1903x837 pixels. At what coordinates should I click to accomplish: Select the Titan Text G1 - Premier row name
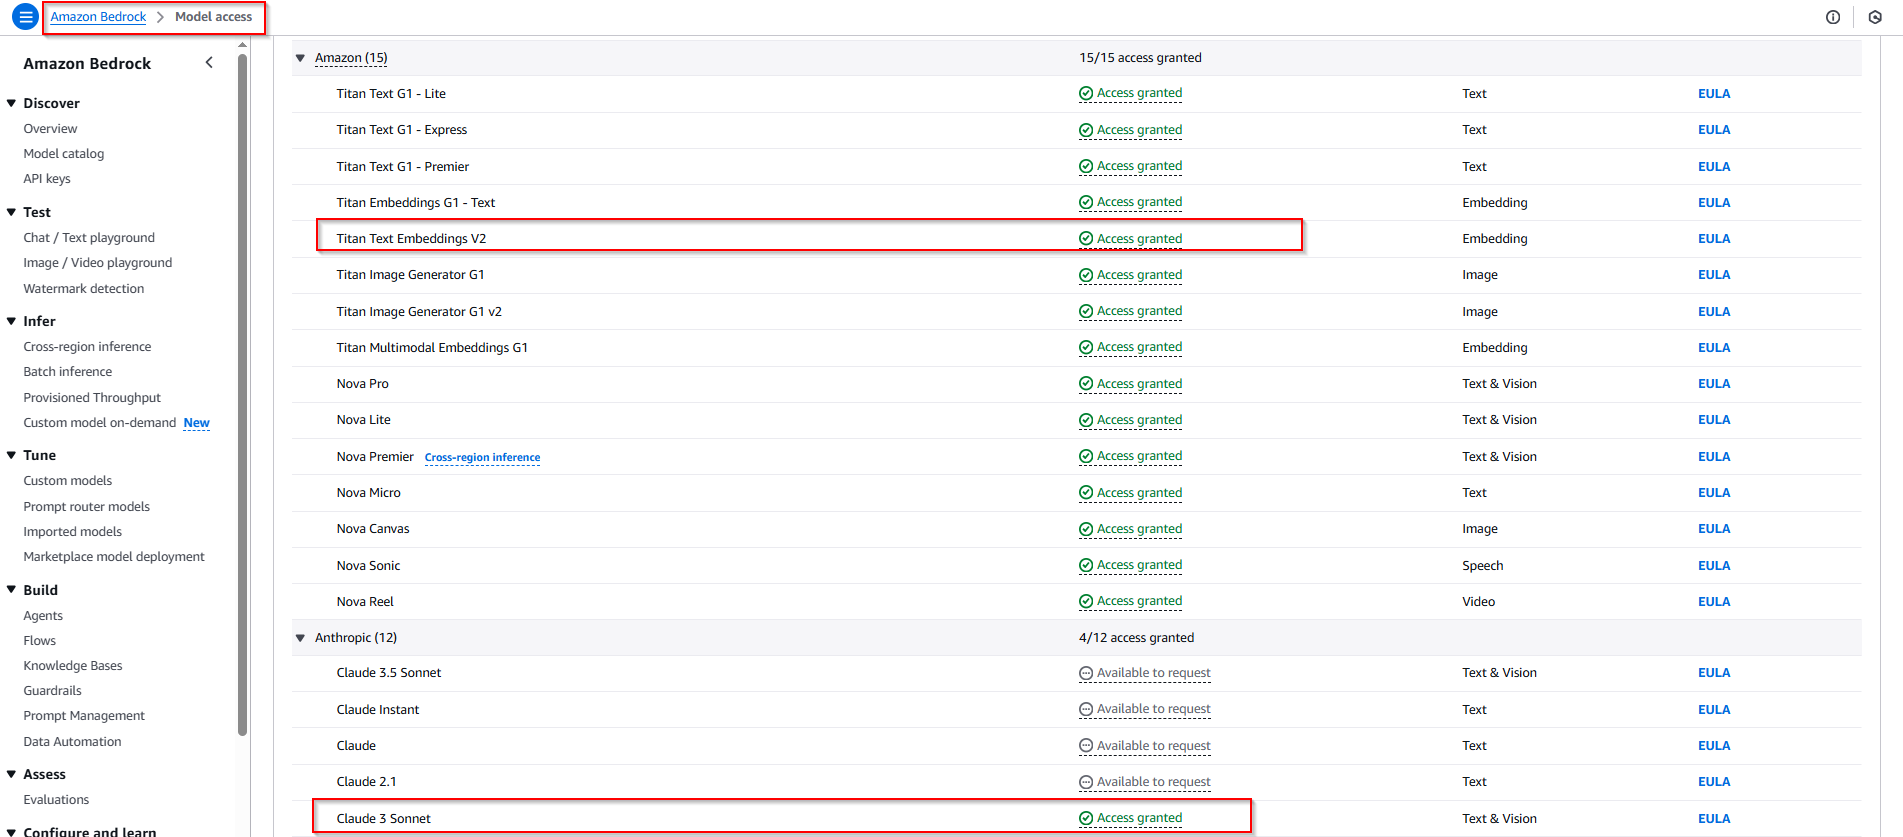tap(403, 167)
